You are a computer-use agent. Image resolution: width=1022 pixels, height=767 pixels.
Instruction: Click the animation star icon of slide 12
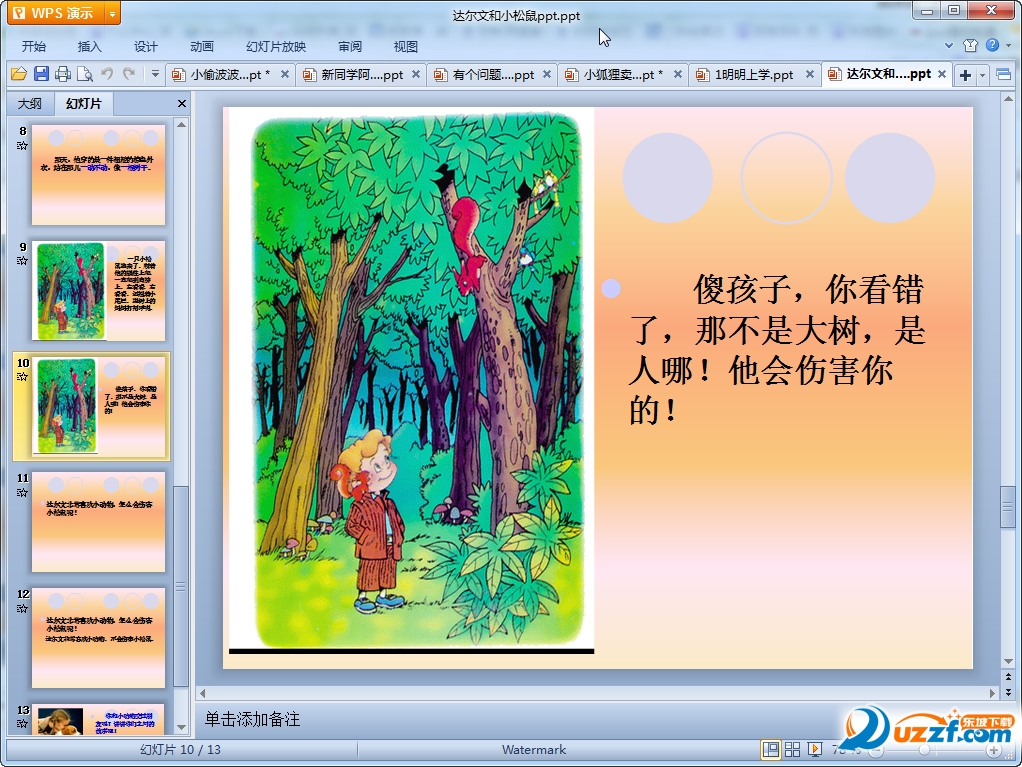[22, 608]
